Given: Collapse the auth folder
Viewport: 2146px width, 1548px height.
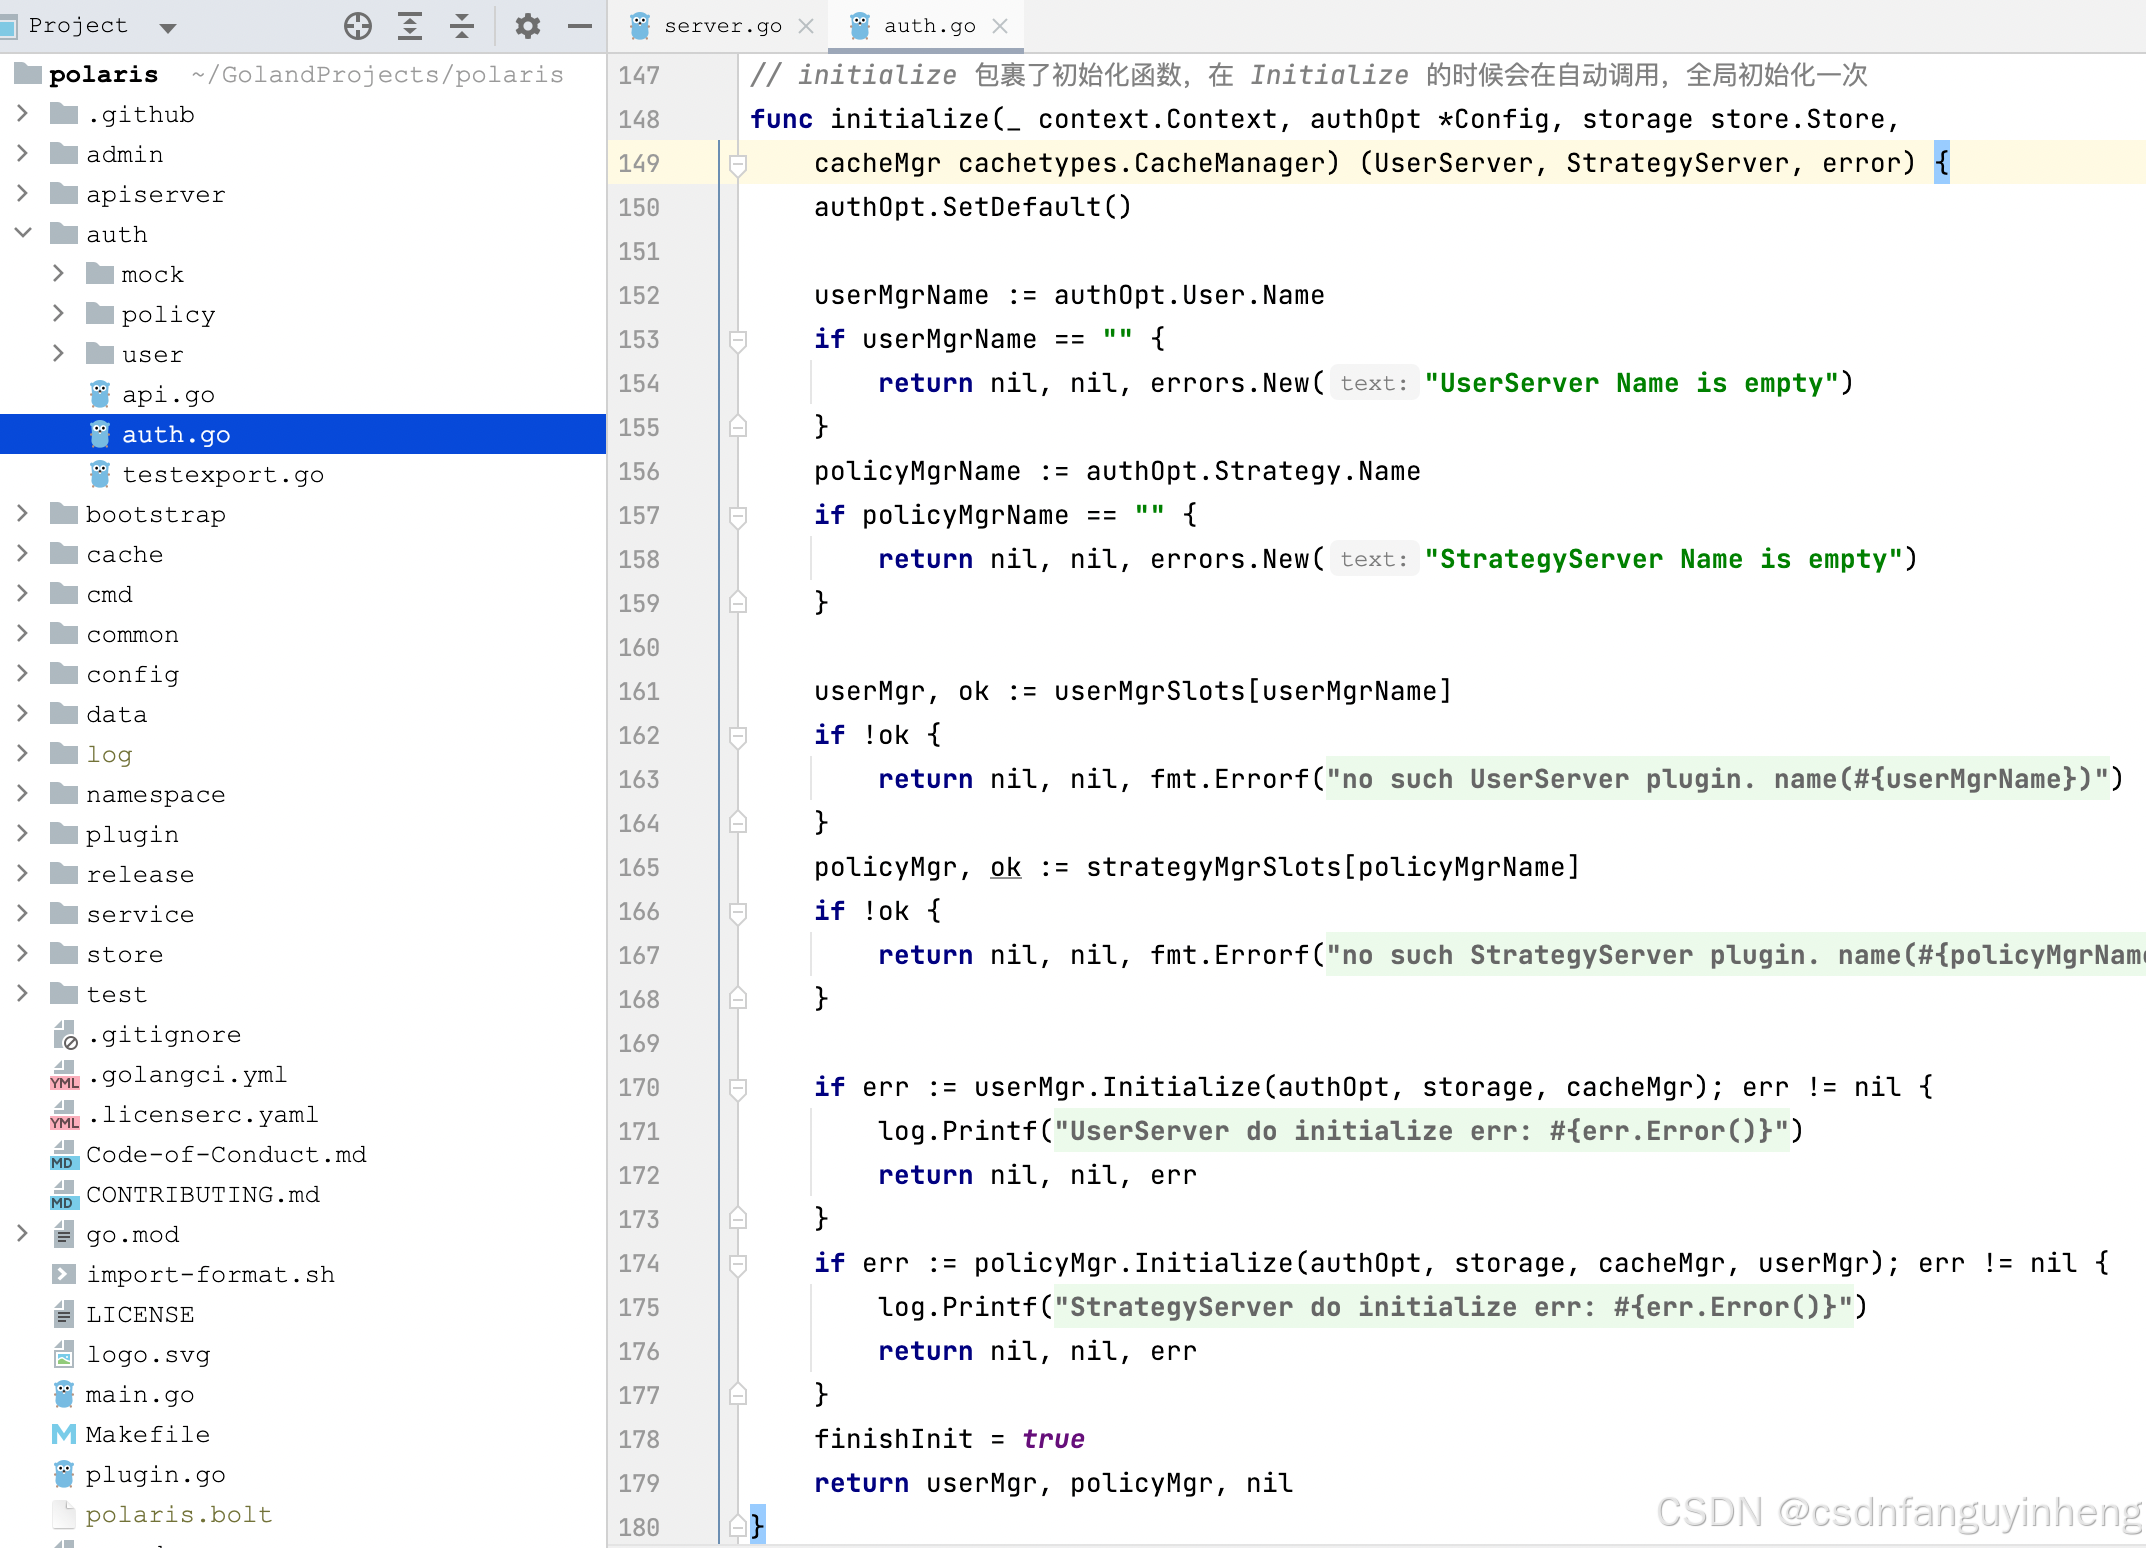Looking at the screenshot, I should (x=23, y=234).
